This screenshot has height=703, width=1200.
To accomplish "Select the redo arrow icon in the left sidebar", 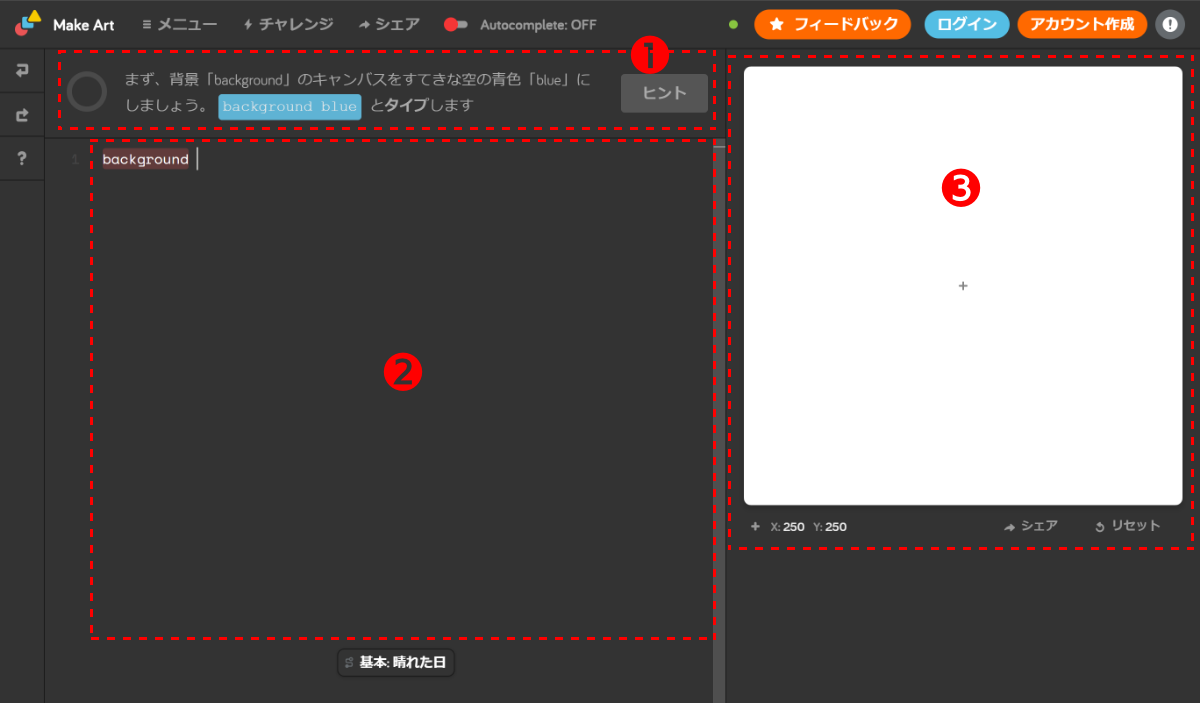I will 22,114.
